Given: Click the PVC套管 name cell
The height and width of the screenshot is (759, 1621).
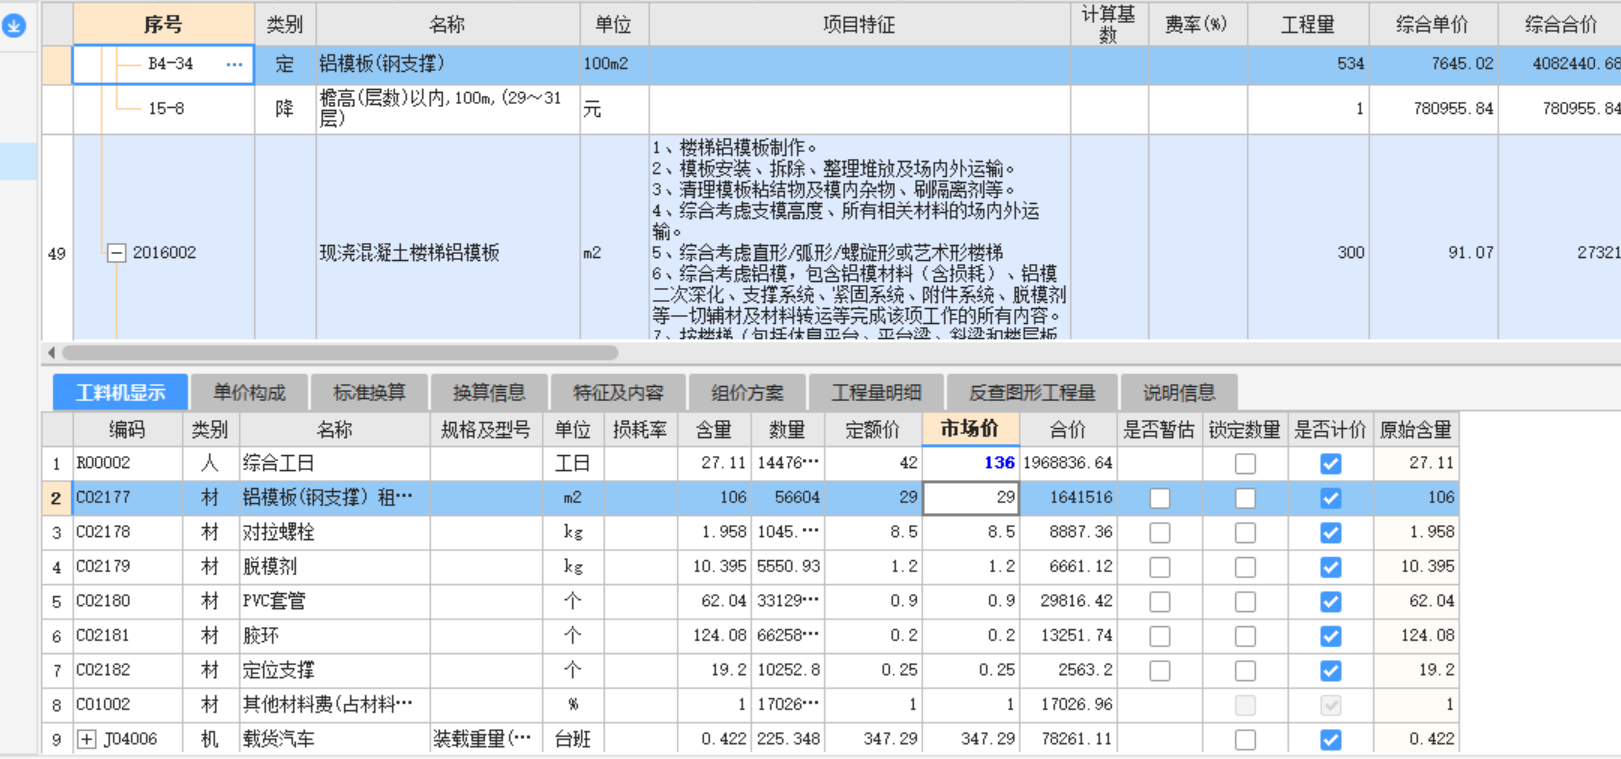Looking at the screenshot, I should point(335,601).
